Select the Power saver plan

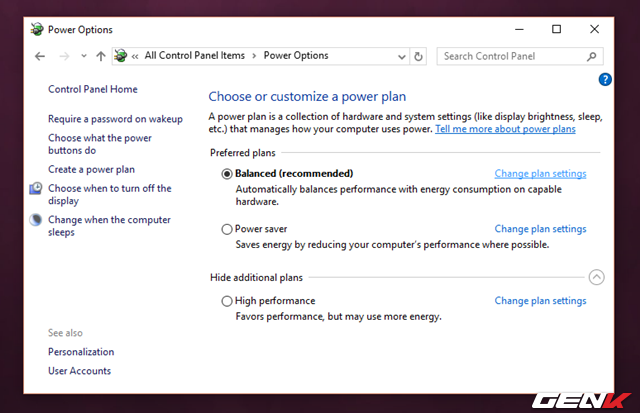pyautogui.click(x=227, y=229)
